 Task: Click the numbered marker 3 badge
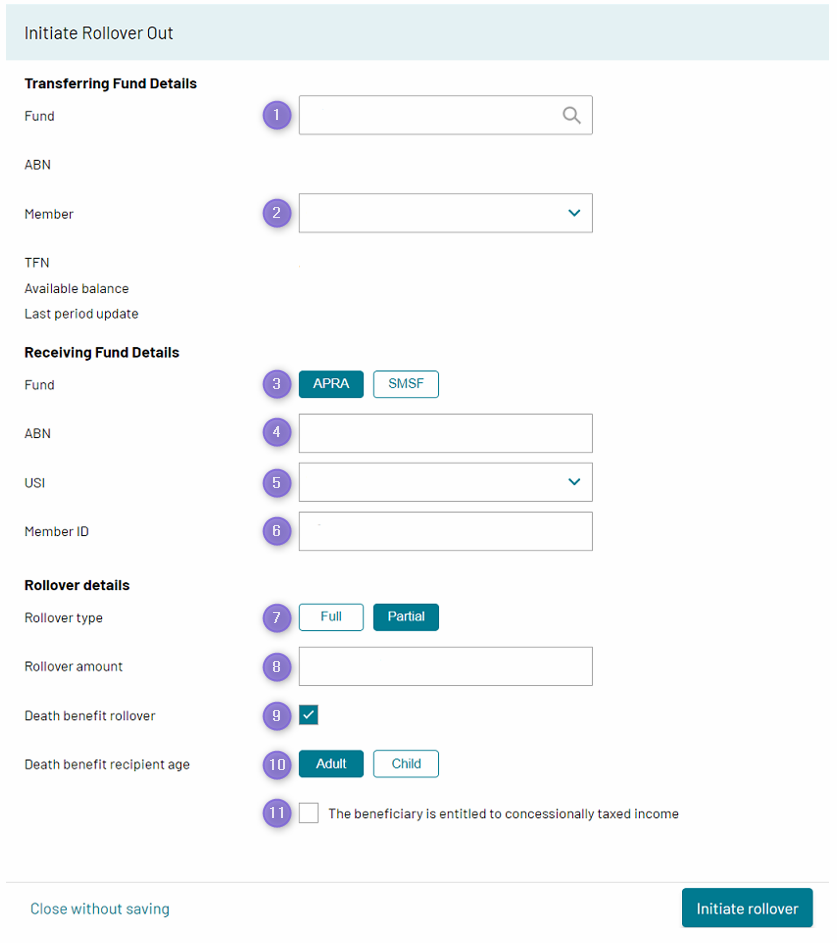[x=277, y=384]
